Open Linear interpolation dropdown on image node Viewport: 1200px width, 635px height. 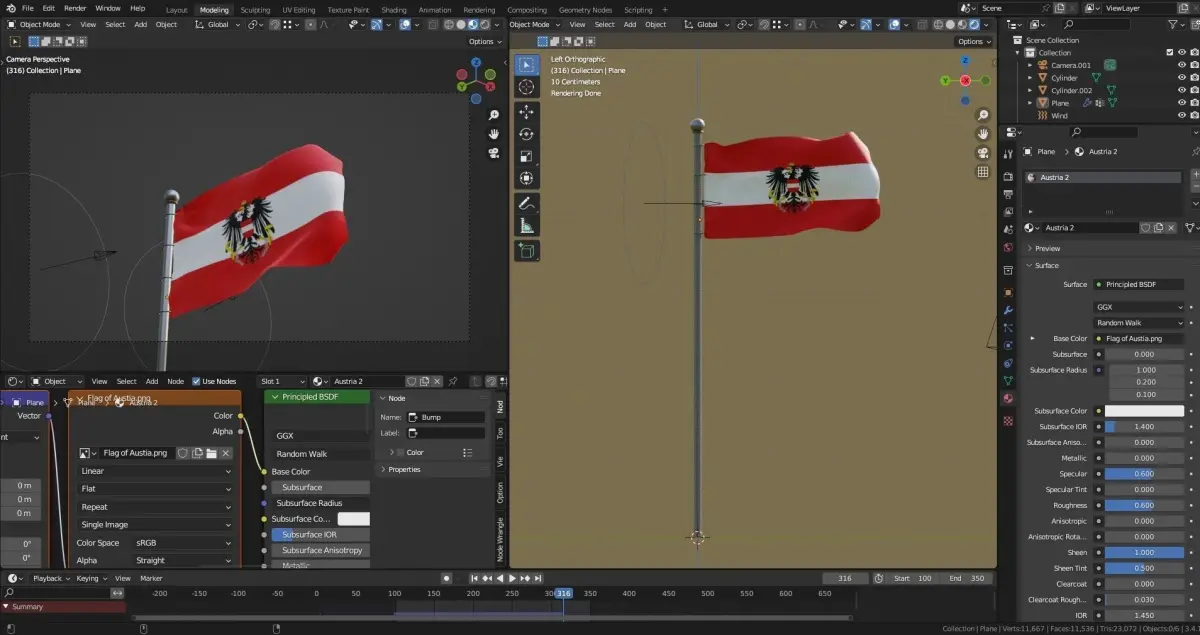pyautogui.click(x=155, y=471)
